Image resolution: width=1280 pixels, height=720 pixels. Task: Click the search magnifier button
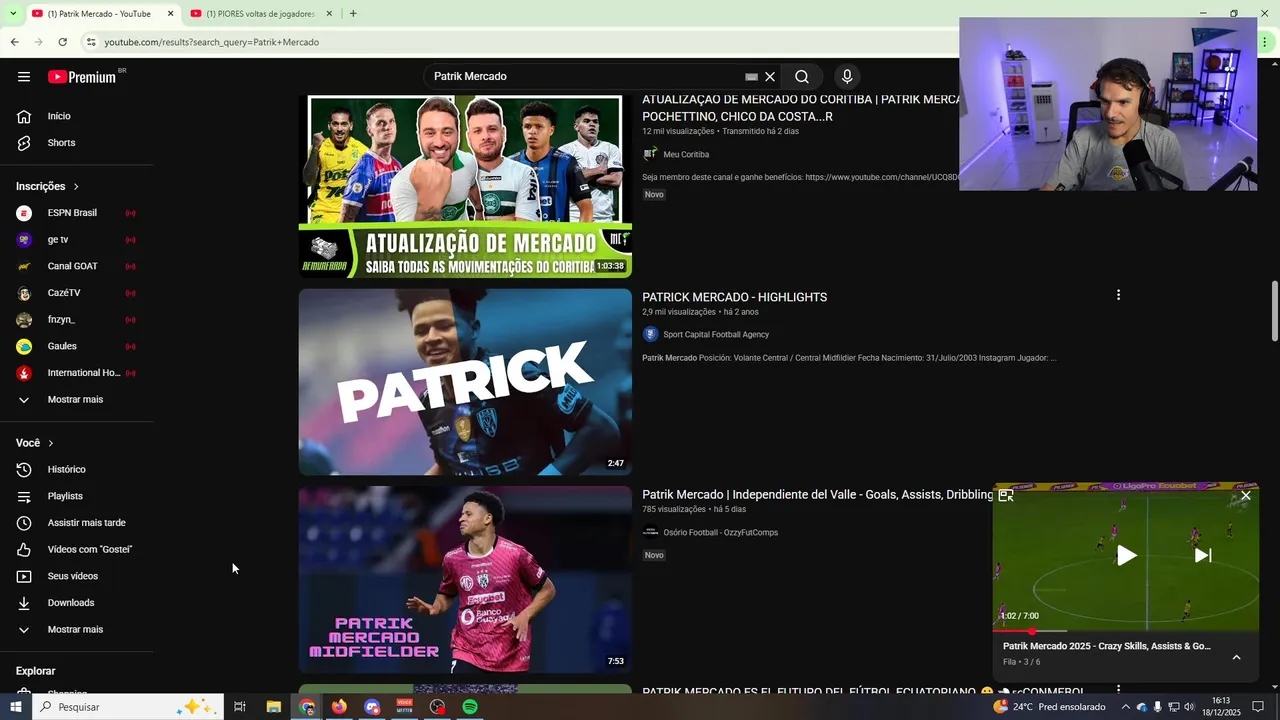tap(802, 77)
